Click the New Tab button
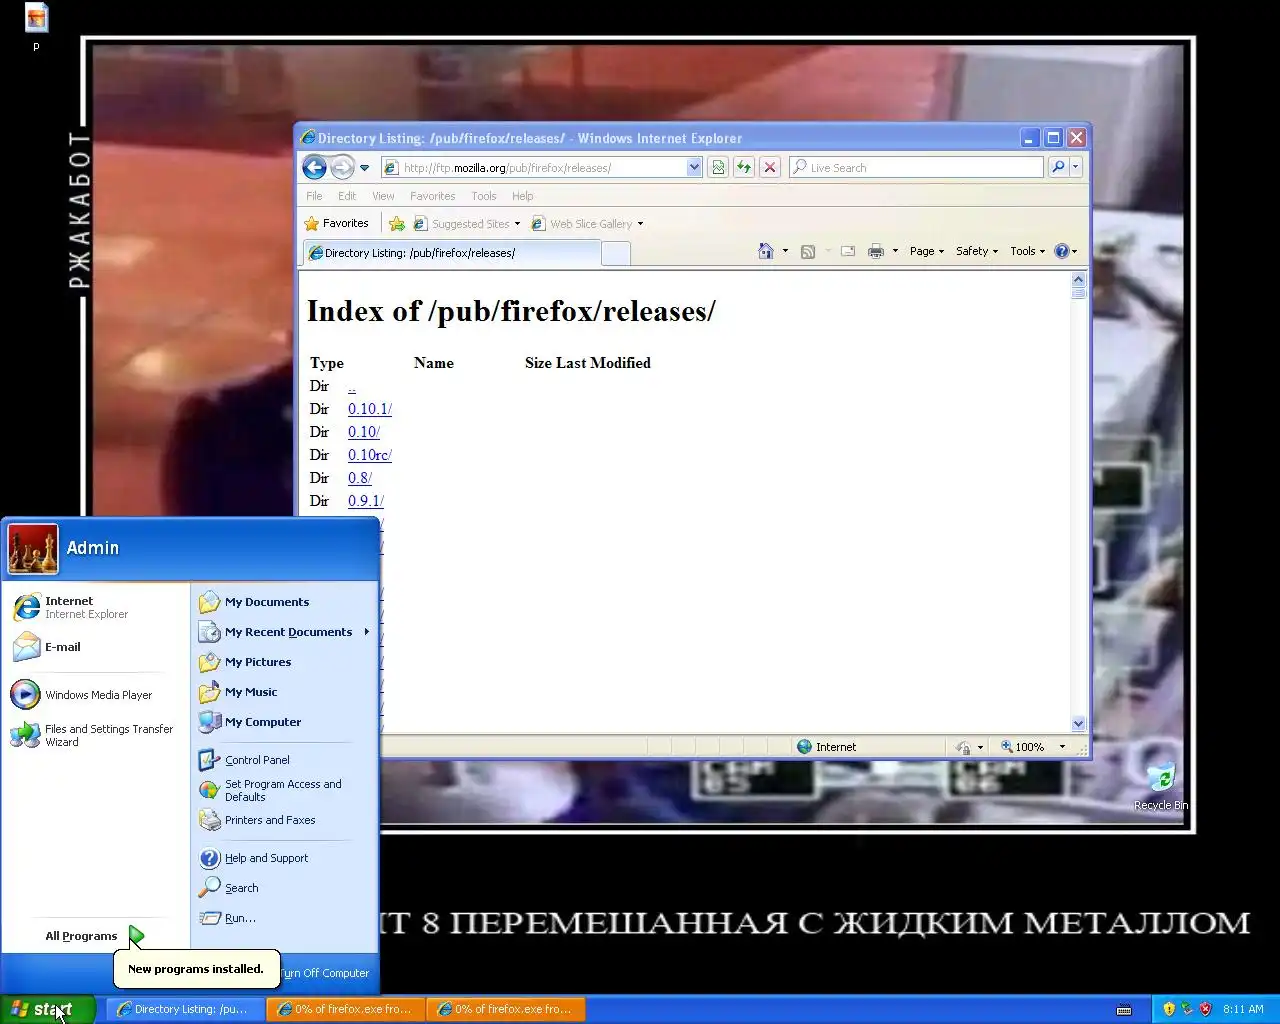This screenshot has height=1024, width=1280. click(x=616, y=253)
